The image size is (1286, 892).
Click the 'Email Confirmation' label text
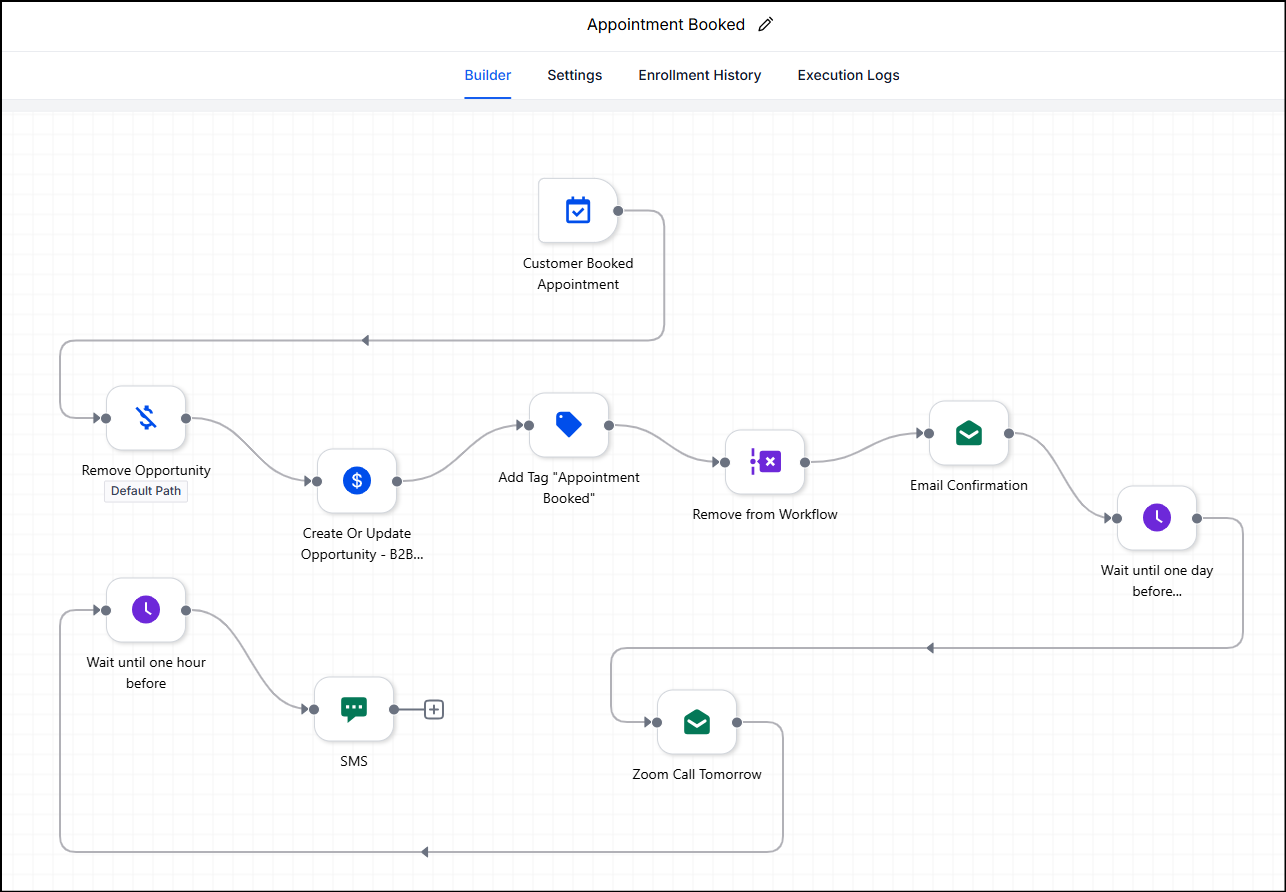(969, 485)
